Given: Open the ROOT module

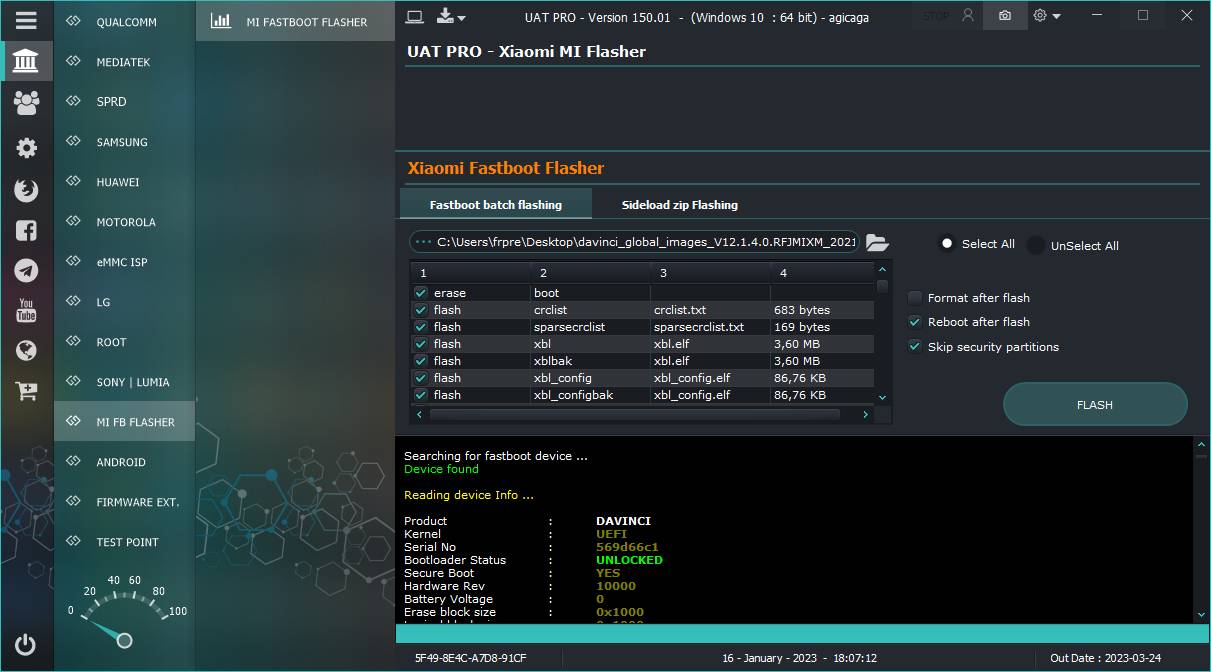Looking at the screenshot, I should tap(125, 342).
